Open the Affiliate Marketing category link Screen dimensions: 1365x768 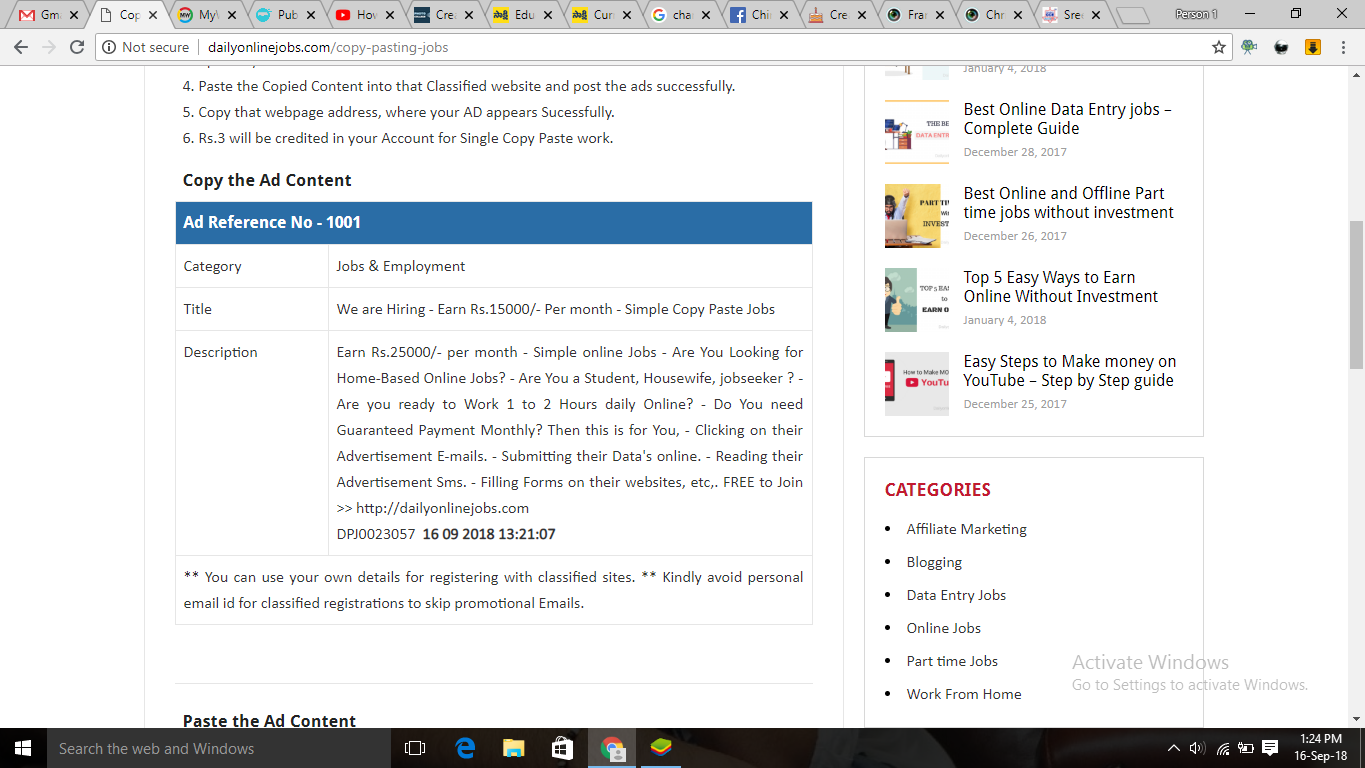point(966,529)
